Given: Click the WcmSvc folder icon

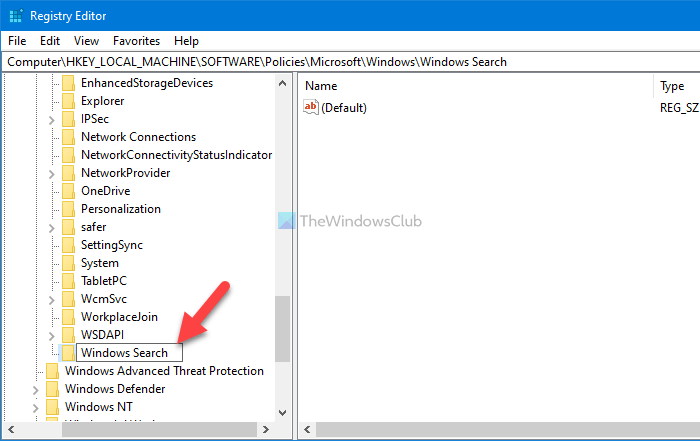Looking at the screenshot, I should [68, 299].
